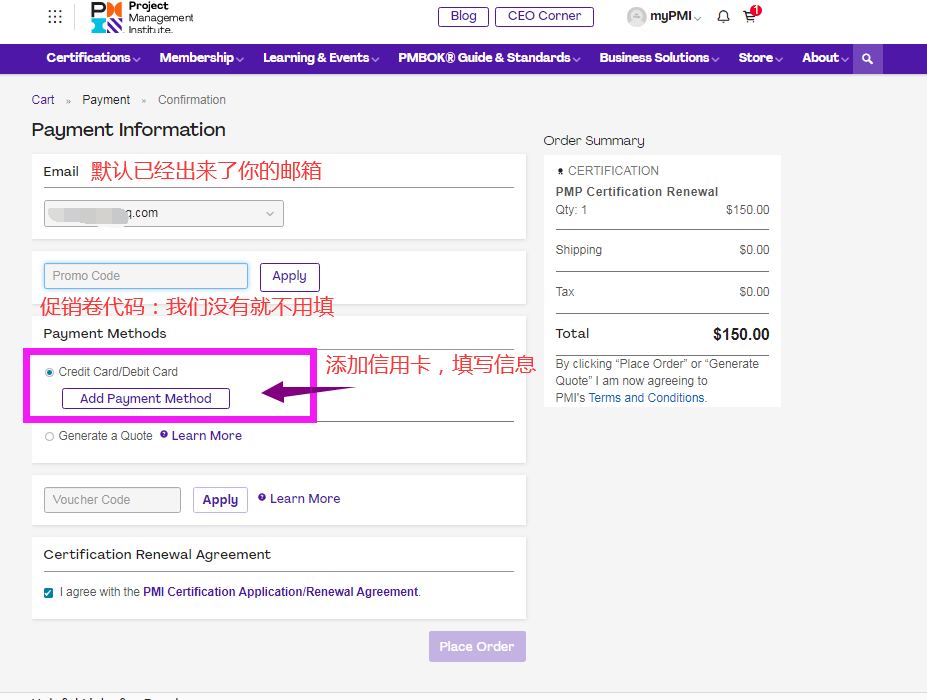Focus the Voucher Code field
The height and width of the screenshot is (700, 927).
click(112, 500)
